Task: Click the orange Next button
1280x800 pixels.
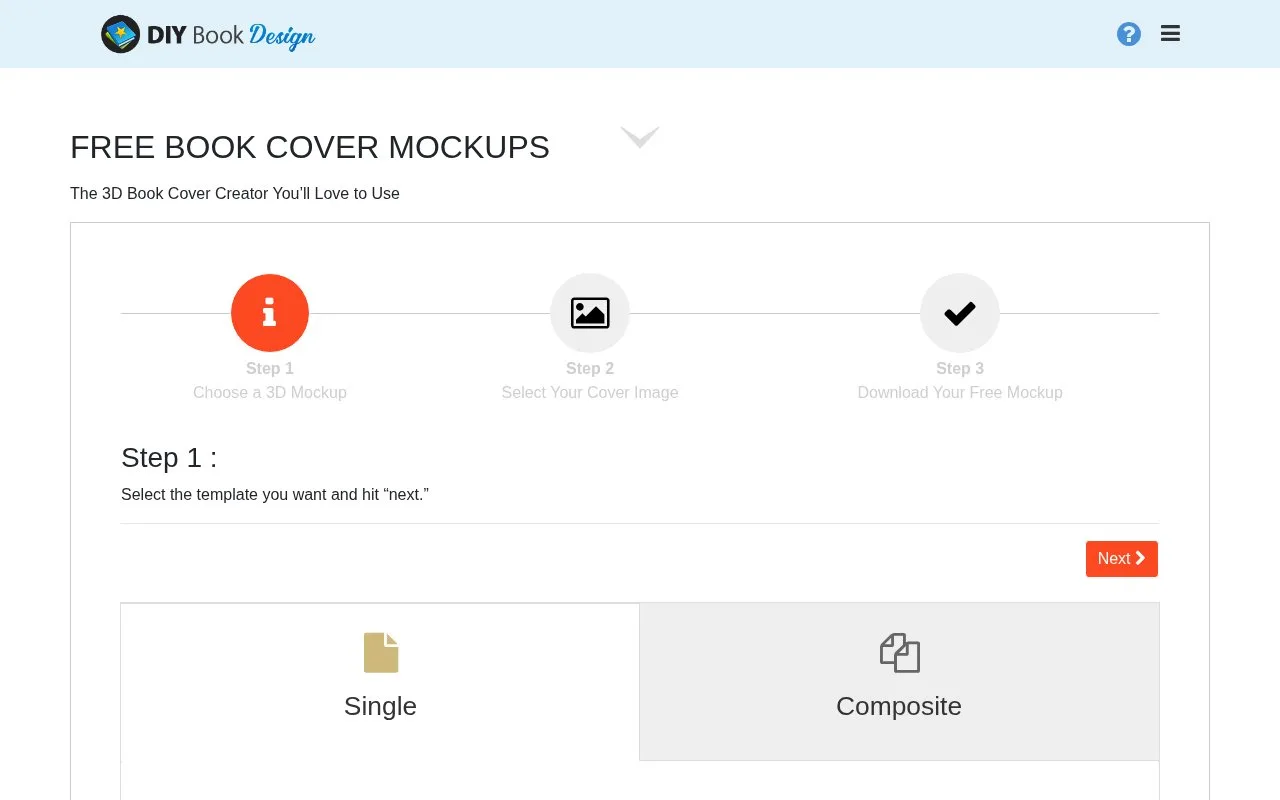Action: tap(1122, 559)
